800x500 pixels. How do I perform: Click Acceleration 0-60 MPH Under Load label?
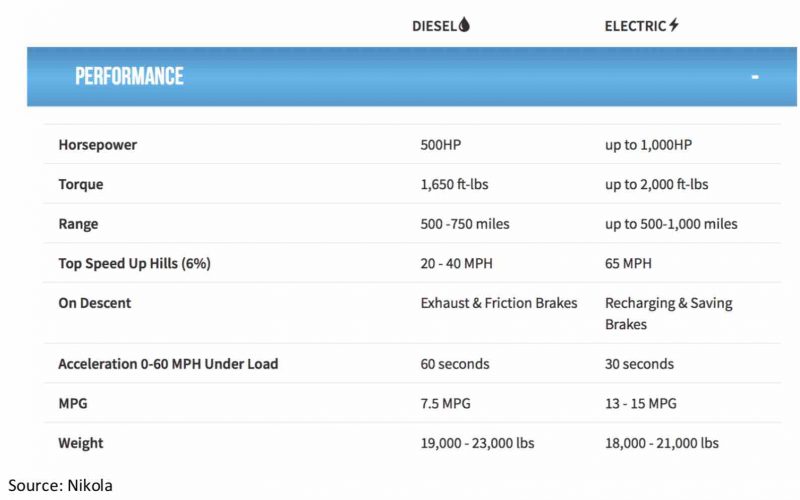168,364
